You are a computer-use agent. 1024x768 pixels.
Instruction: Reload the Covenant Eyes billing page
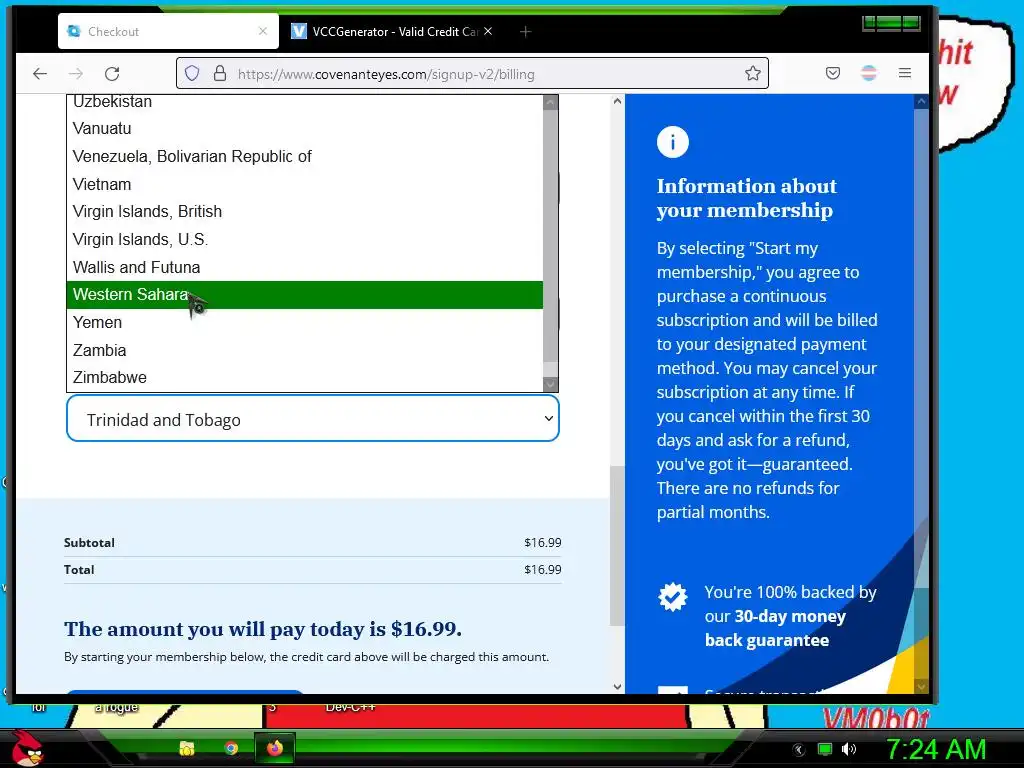tap(112, 73)
